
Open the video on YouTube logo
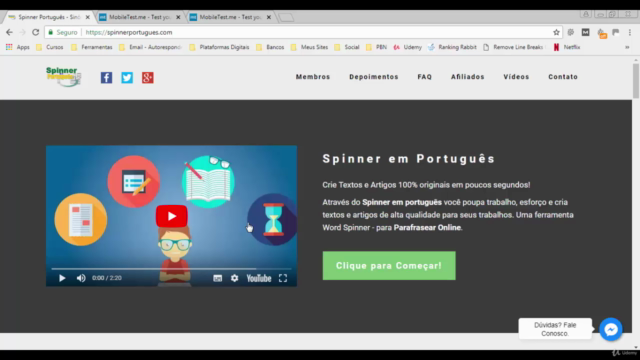coord(259,278)
